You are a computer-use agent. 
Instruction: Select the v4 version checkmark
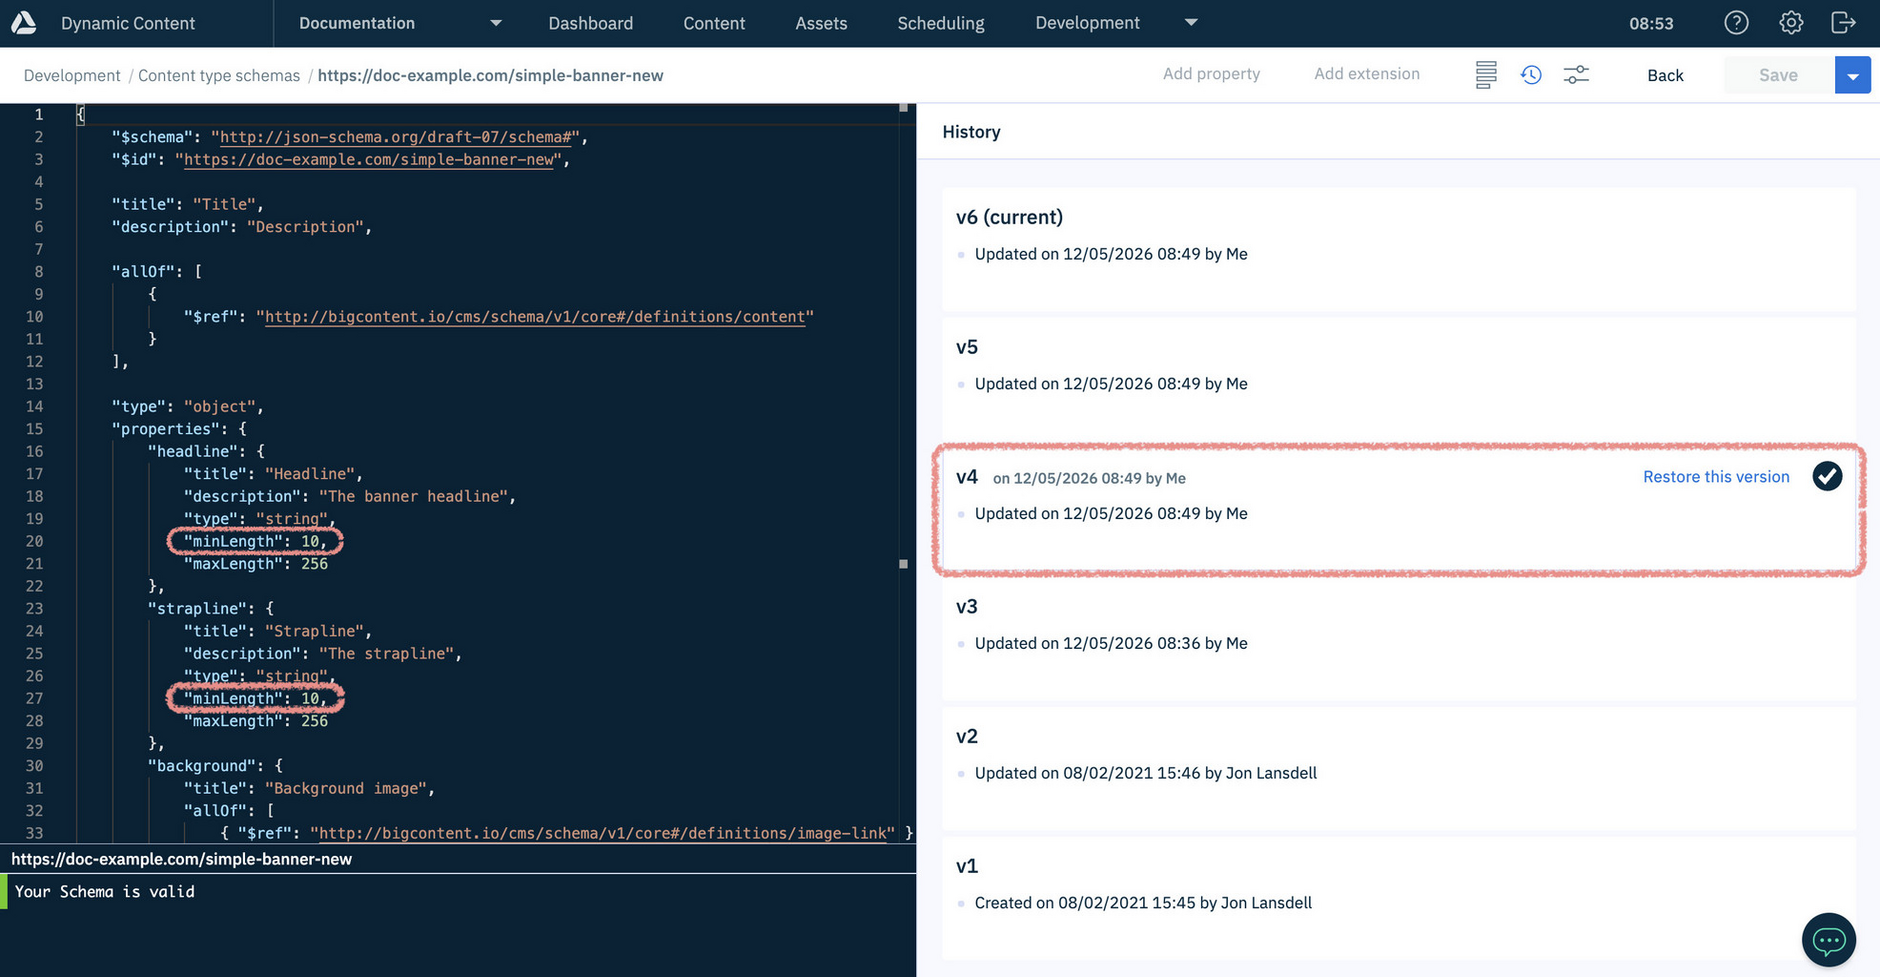(x=1827, y=476)
